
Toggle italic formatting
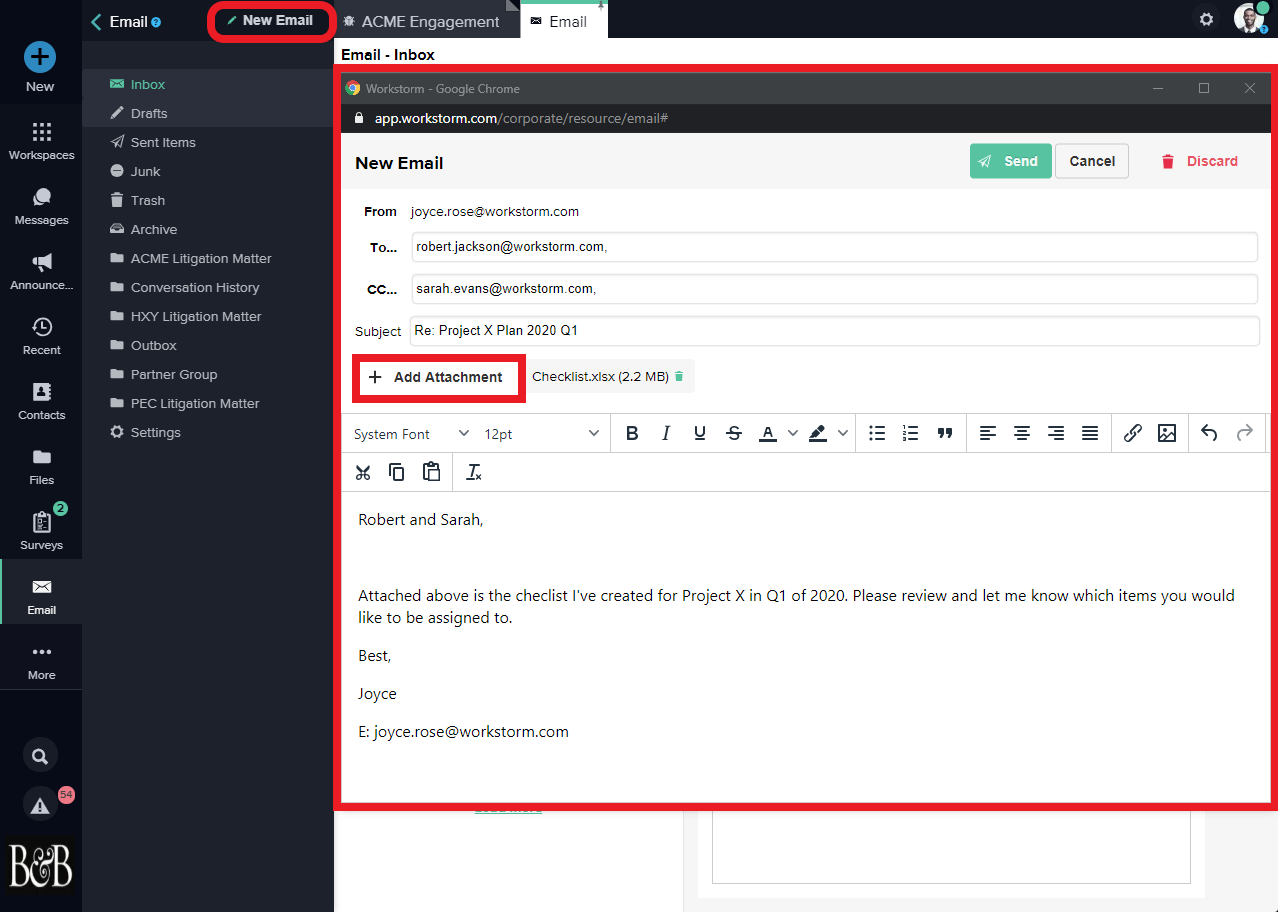pos(666,433)
